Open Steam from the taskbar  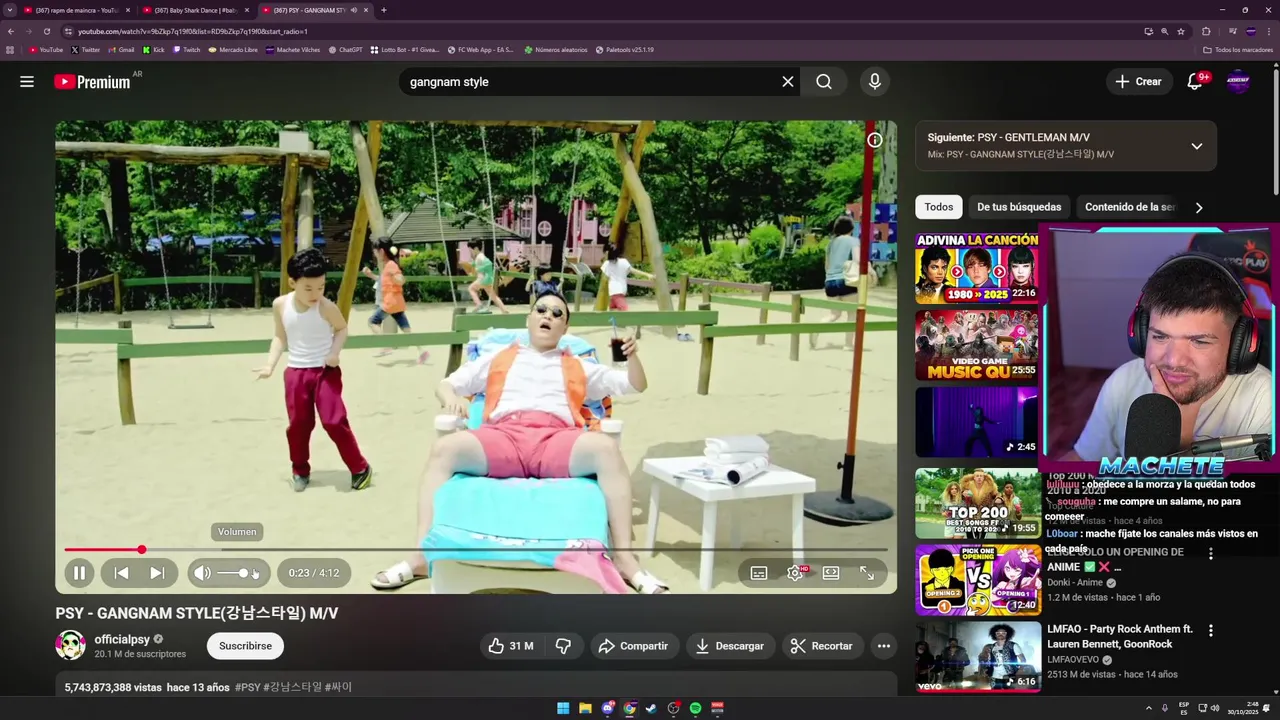pyautogui.click(x=651, y=708)
